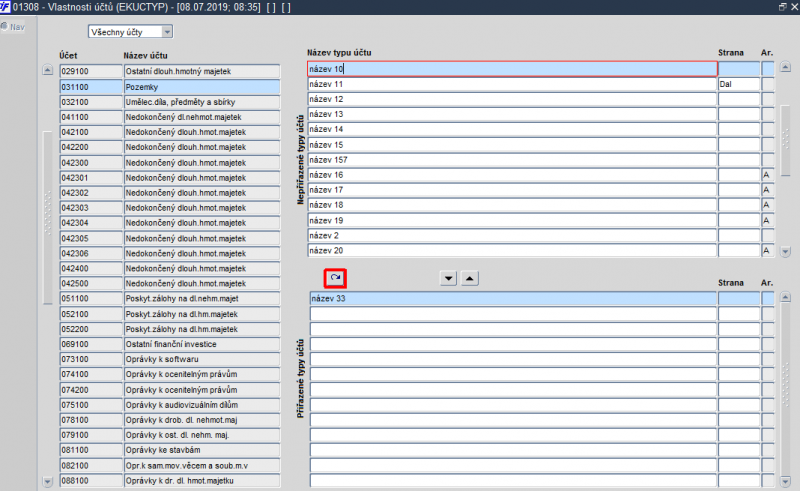Select 'název 14' type row
This screenshot has width=800, height=491.
point(512,129)
